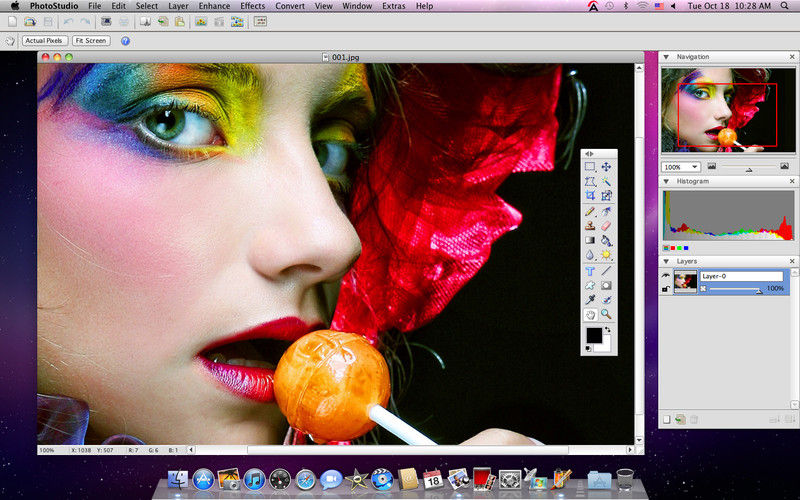800x500 pixels.
Task: Click the Actual Pixels button
Action: point(44,41)
